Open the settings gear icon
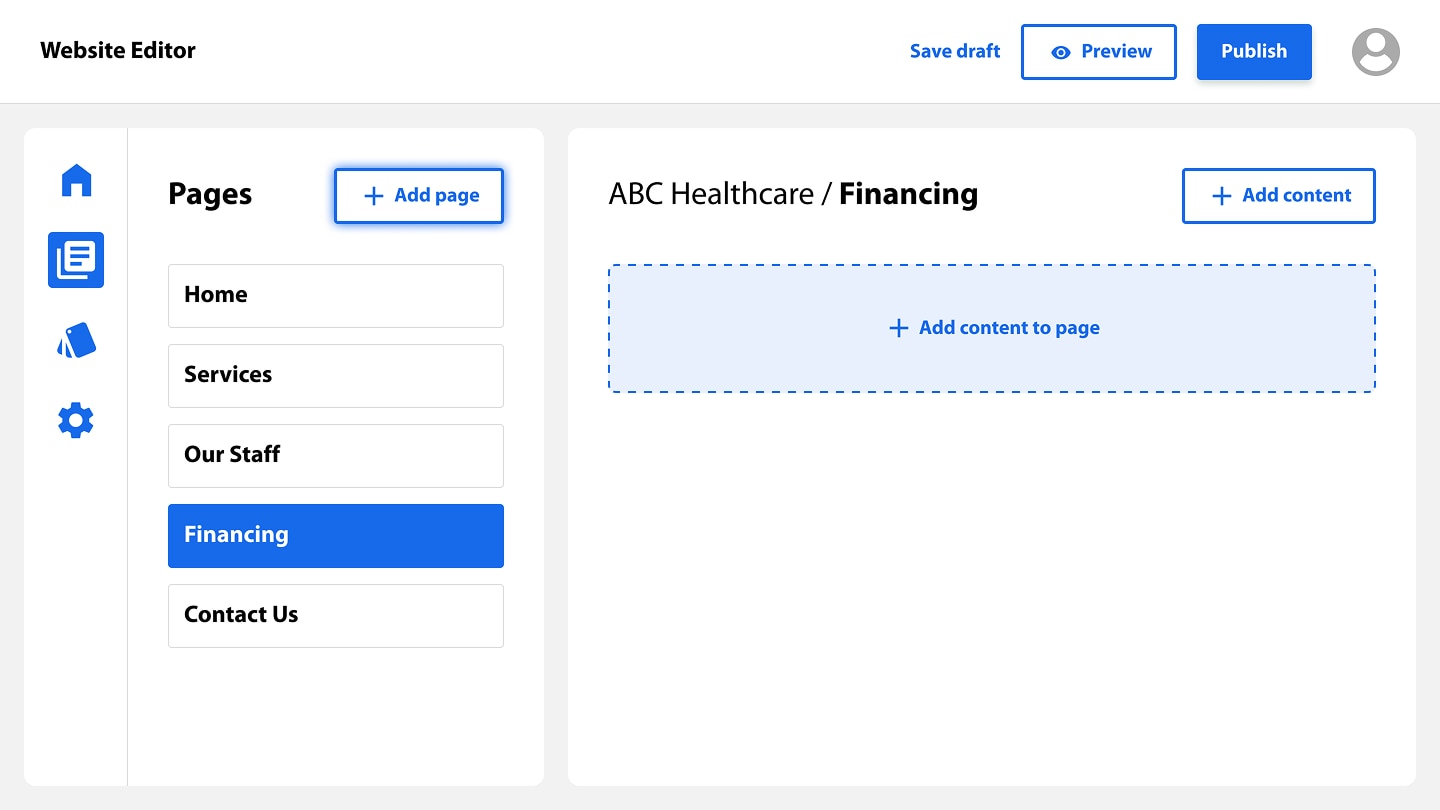The width and height of the screenshot is (1440, 810). click(x=76, y=421)
